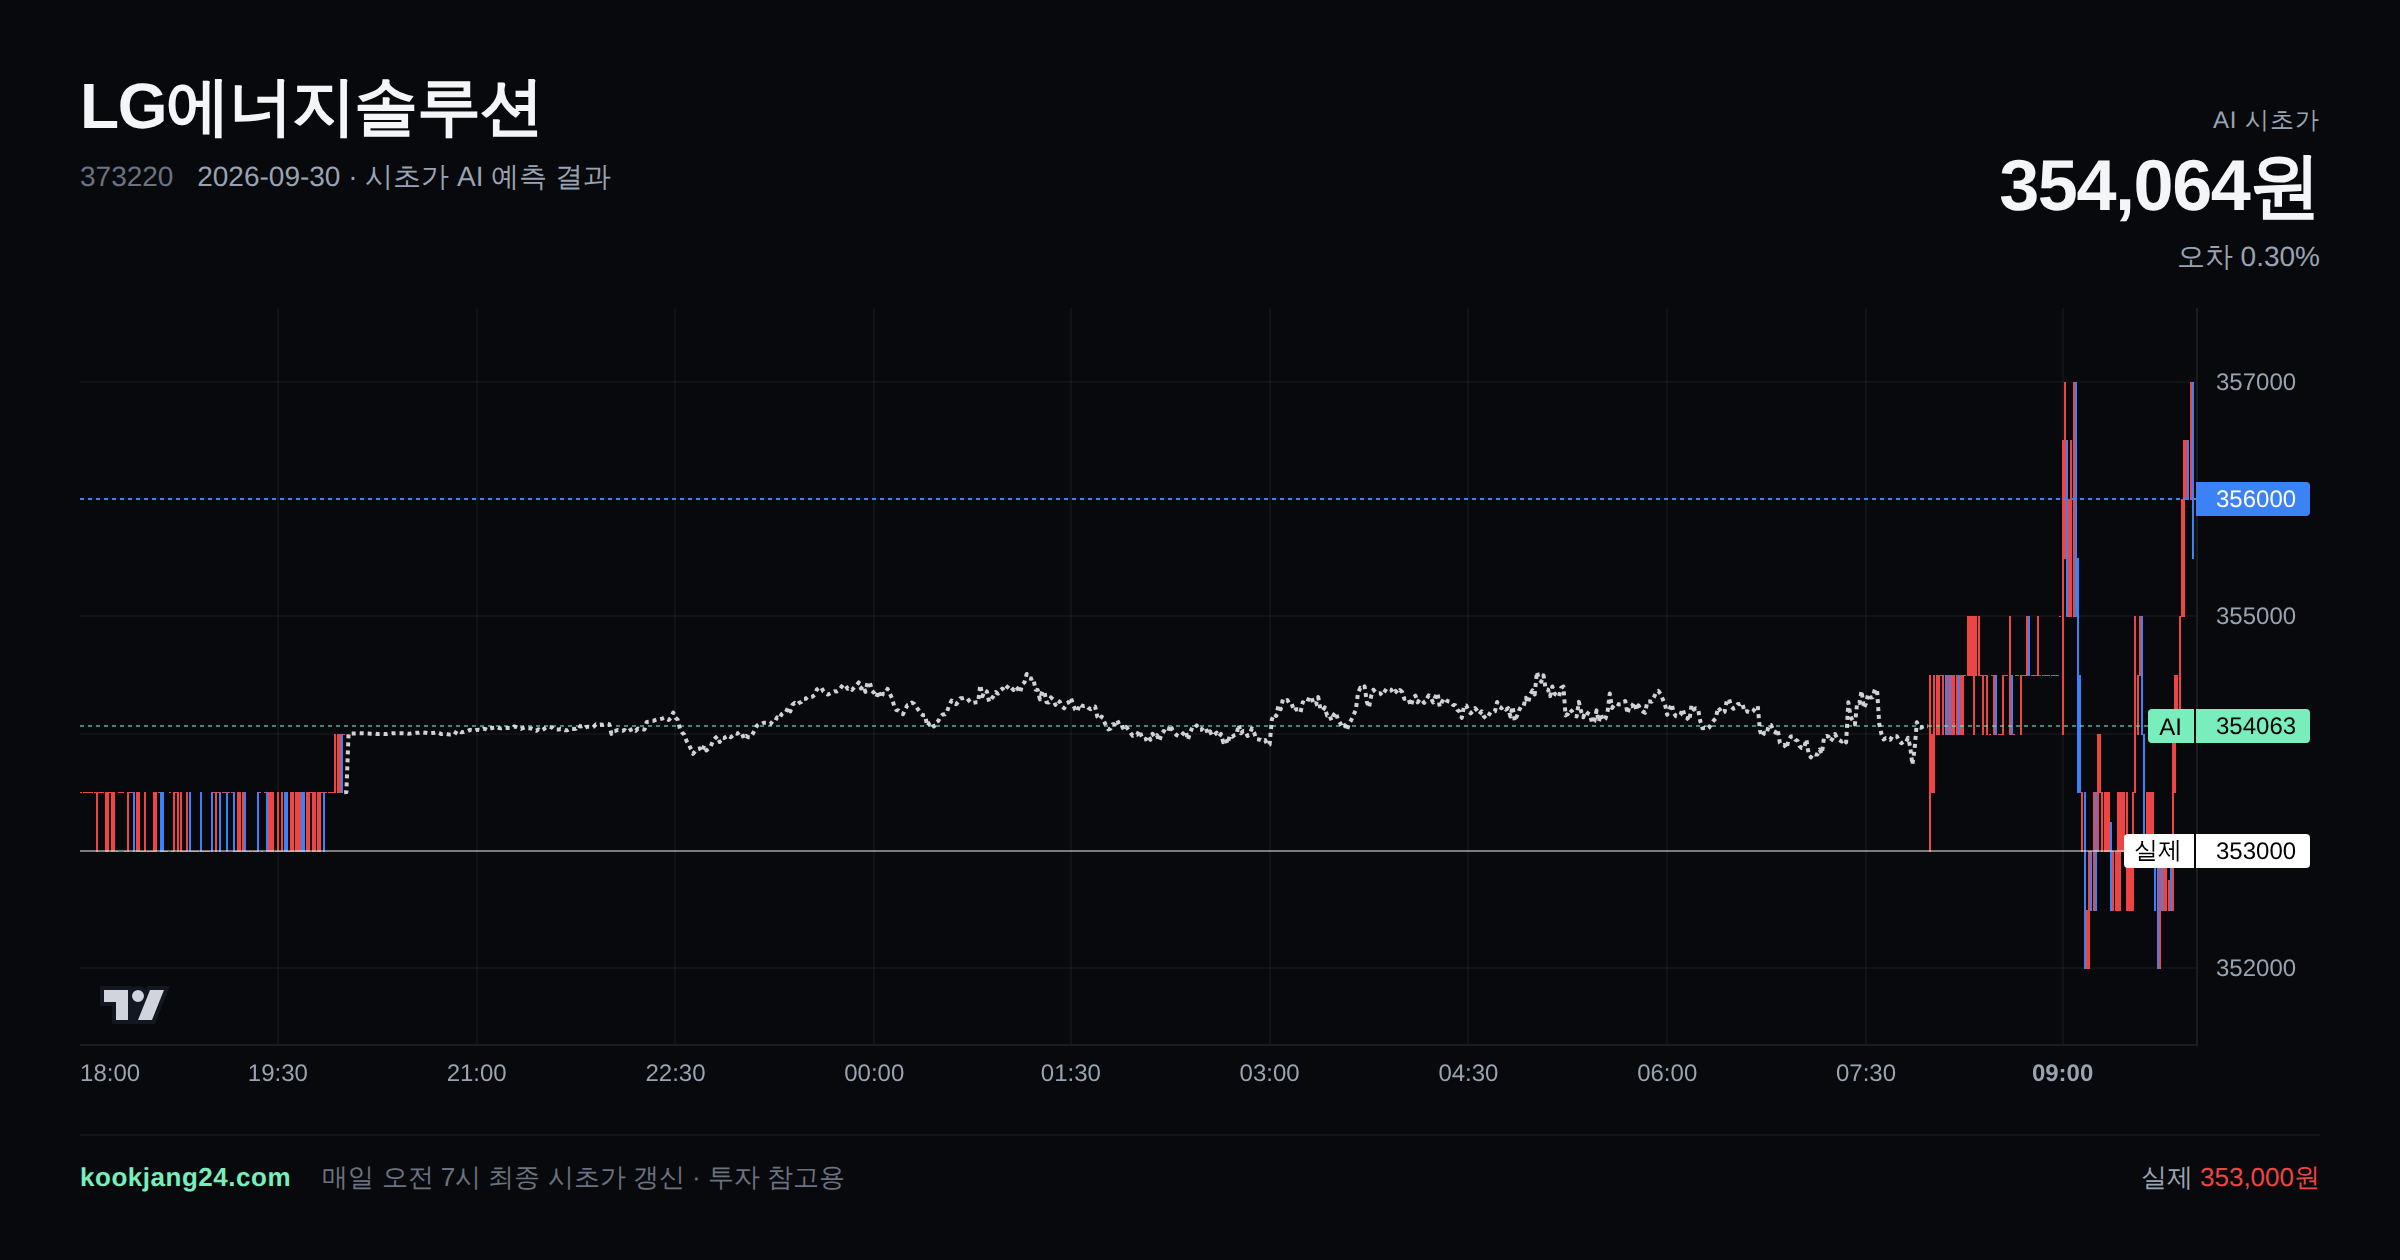Click the footer actual price 실제 353,000원
The height and width of the screenshot is (1260, 2400).
tap(2230, 1178)
